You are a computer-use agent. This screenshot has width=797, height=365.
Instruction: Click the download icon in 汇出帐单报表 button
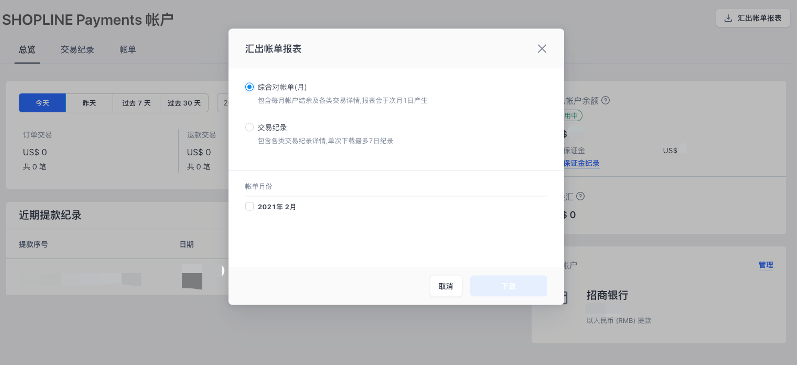[728, 18]
